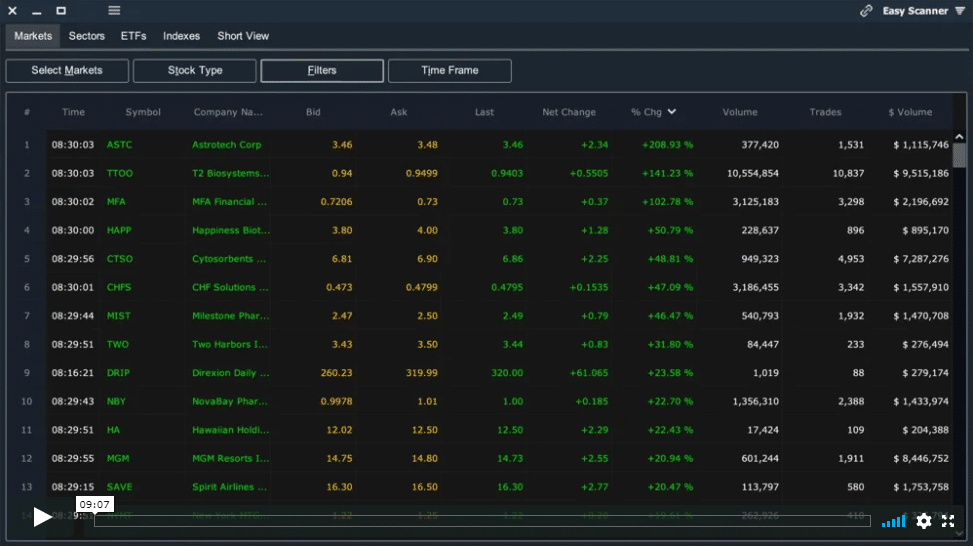
Task: Sort by the Trades column header
Action: (x=825, y=112)
